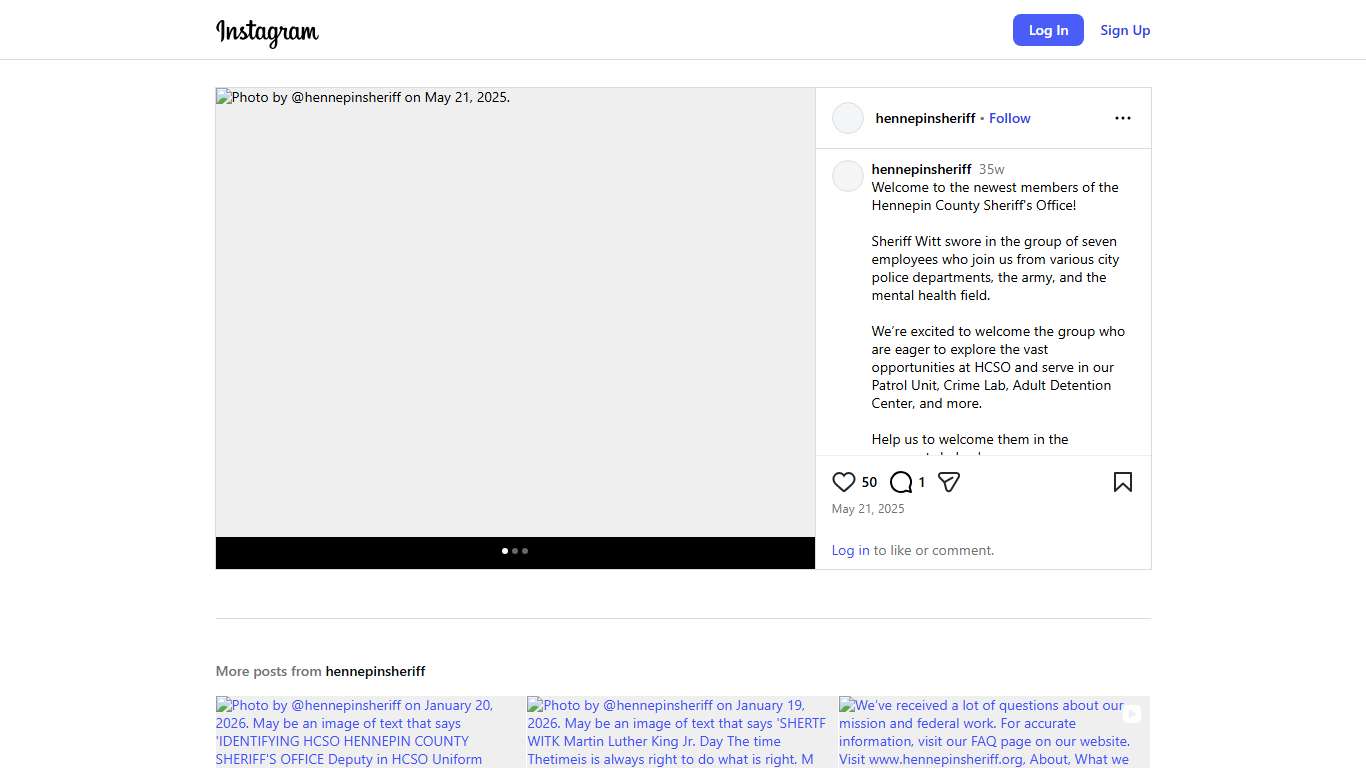This screenshot has height=768, width=1366.
Task: Click hennepinsheriff username above the caption
Action: [x=921, y=169]
